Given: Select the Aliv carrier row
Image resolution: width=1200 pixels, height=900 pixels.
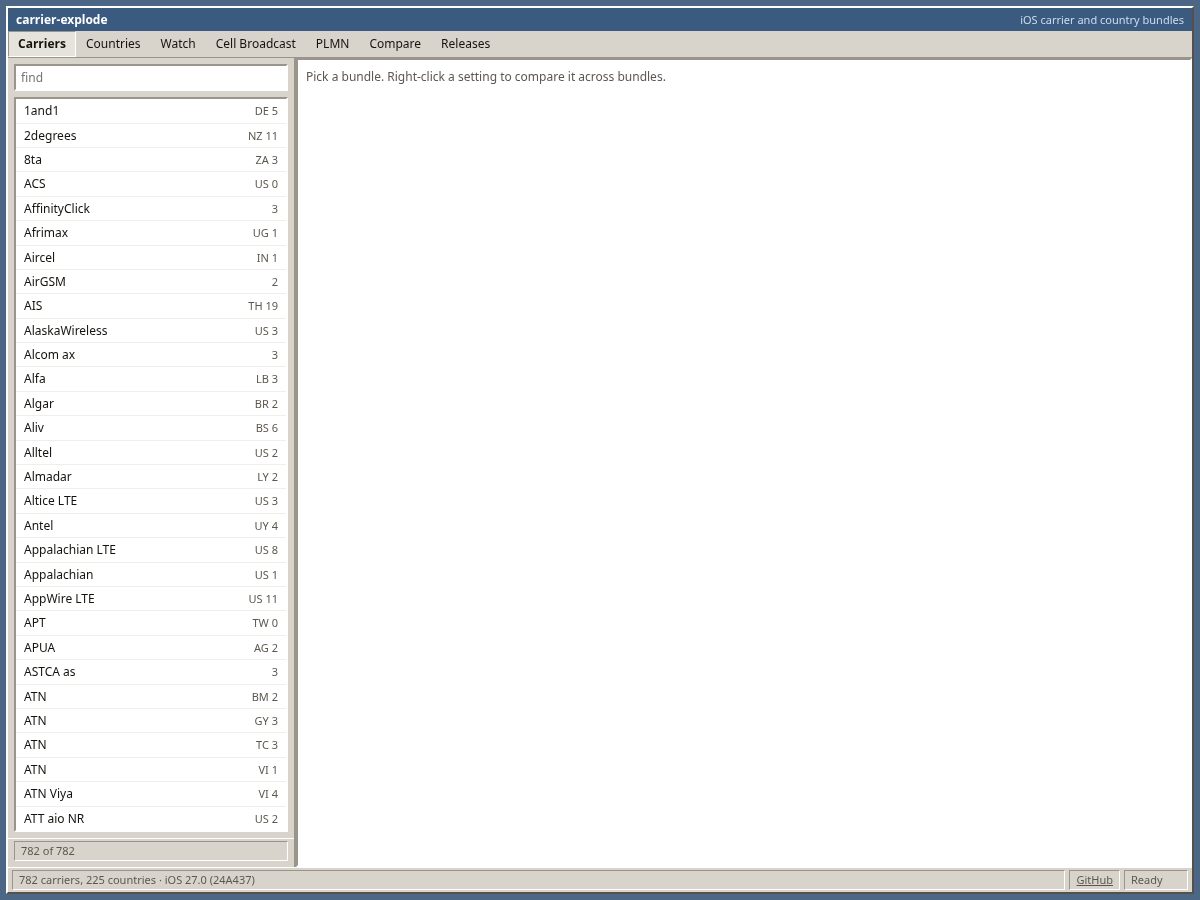Looking at the screenshot, I should (x=151, y=428).
